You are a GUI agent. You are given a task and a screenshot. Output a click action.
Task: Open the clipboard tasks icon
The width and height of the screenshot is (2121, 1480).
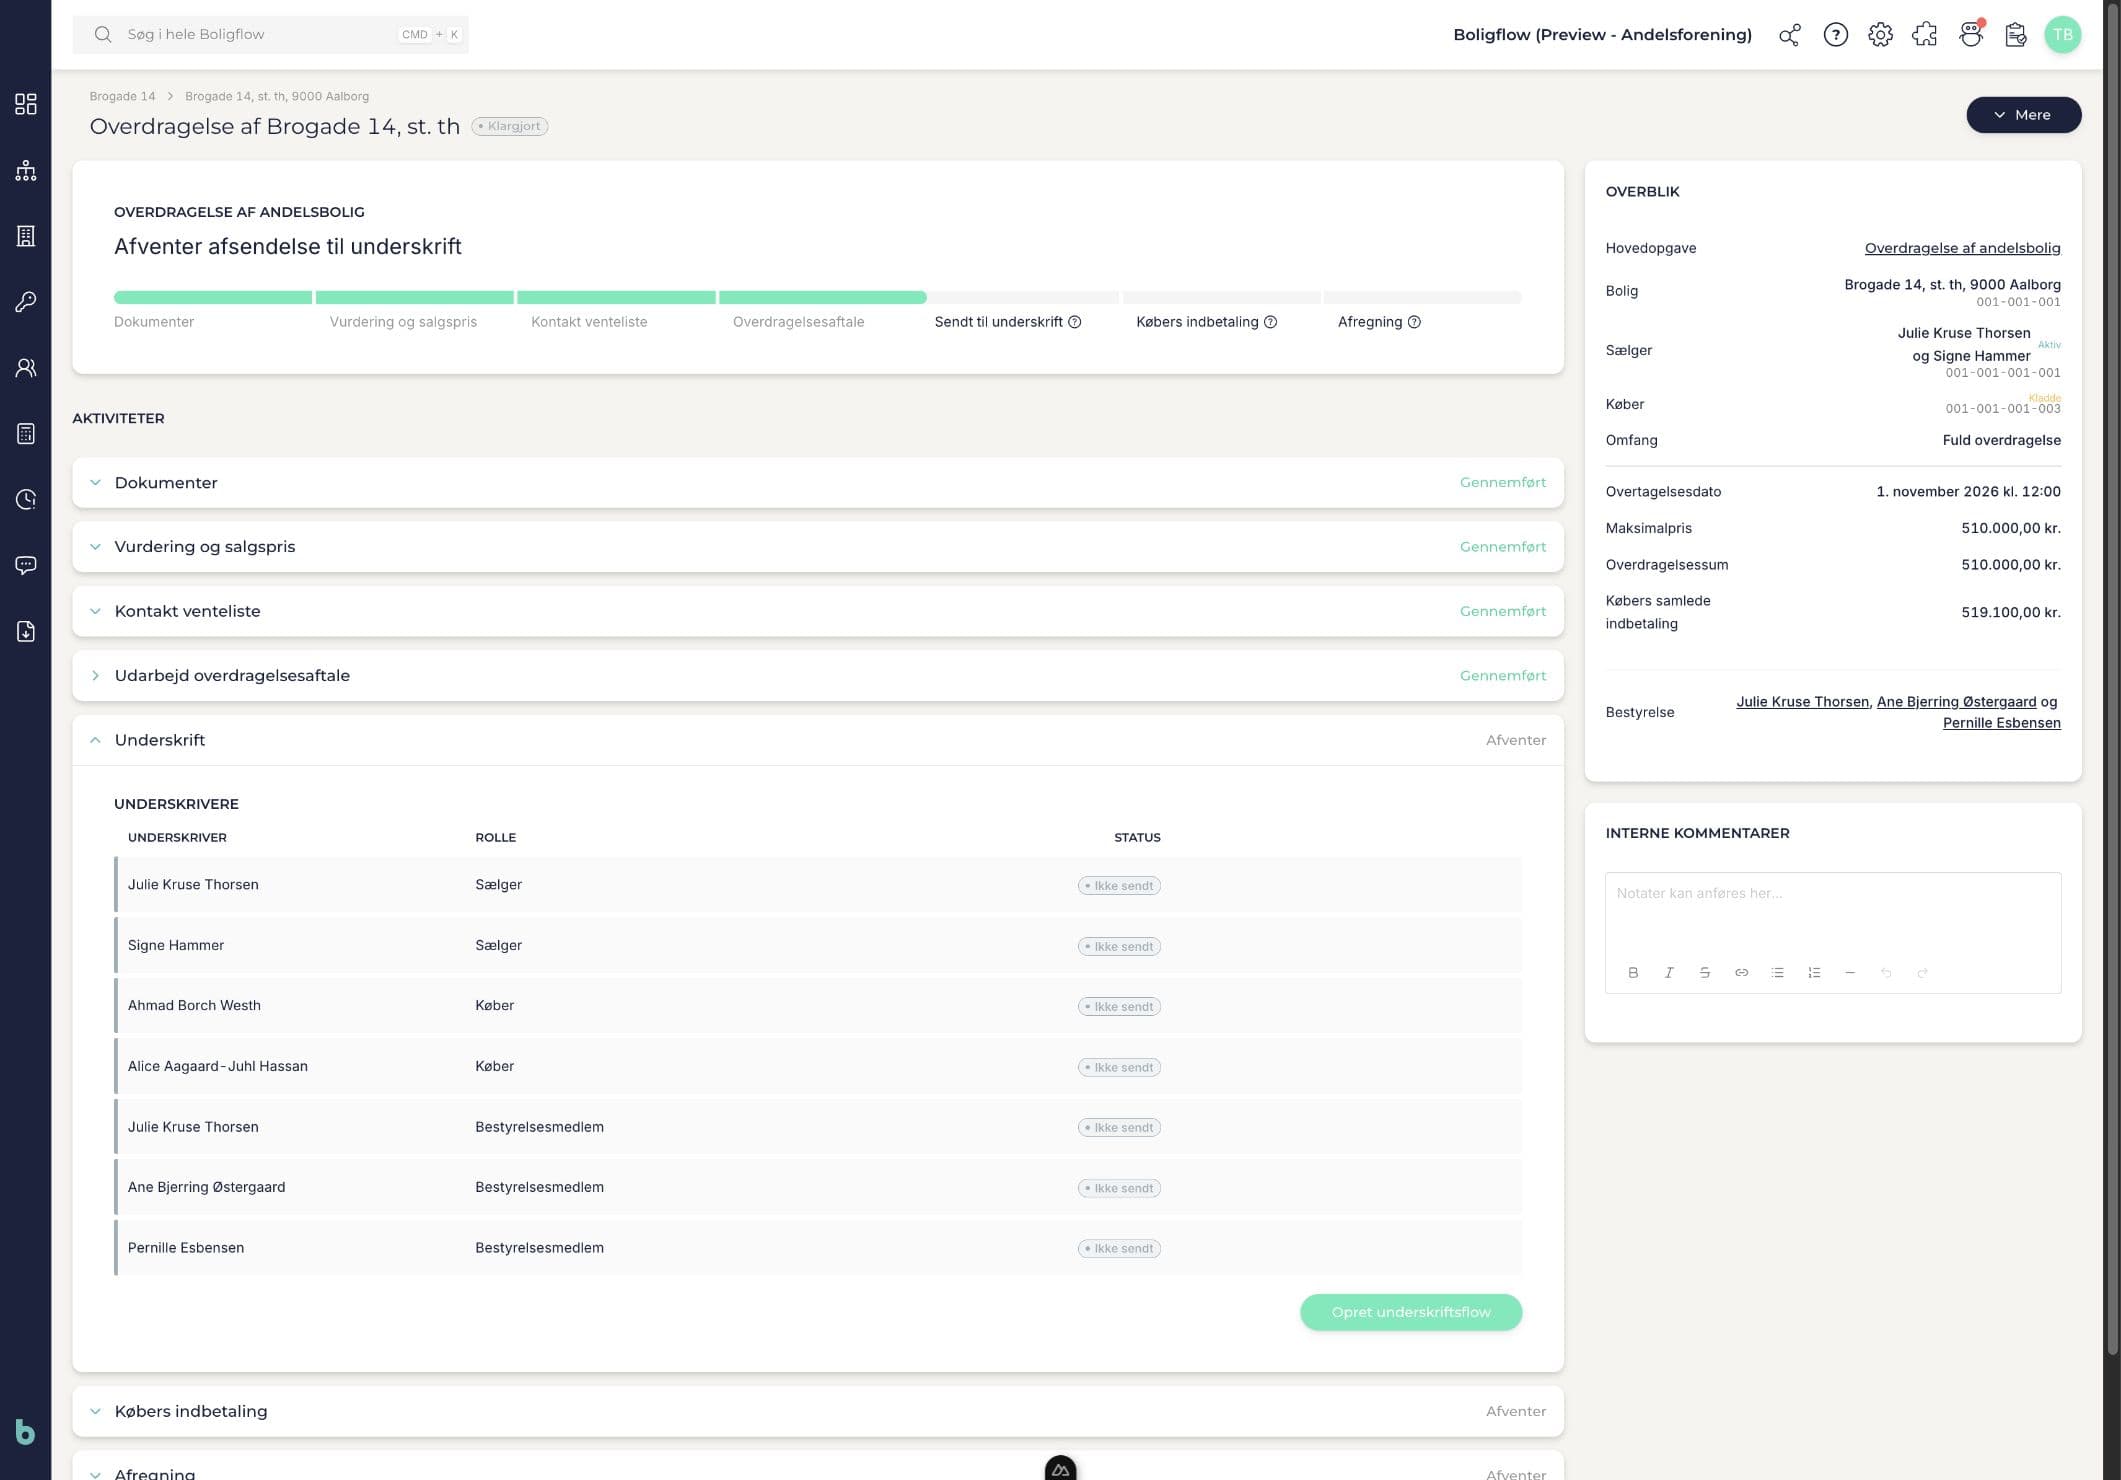(x=2016, y=35)
